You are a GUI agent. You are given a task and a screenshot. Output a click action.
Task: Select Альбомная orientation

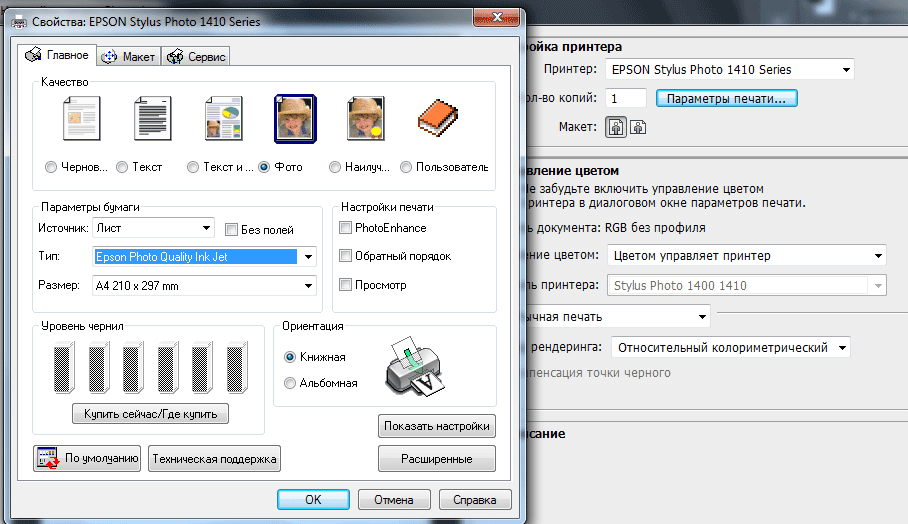click(290, 383)
